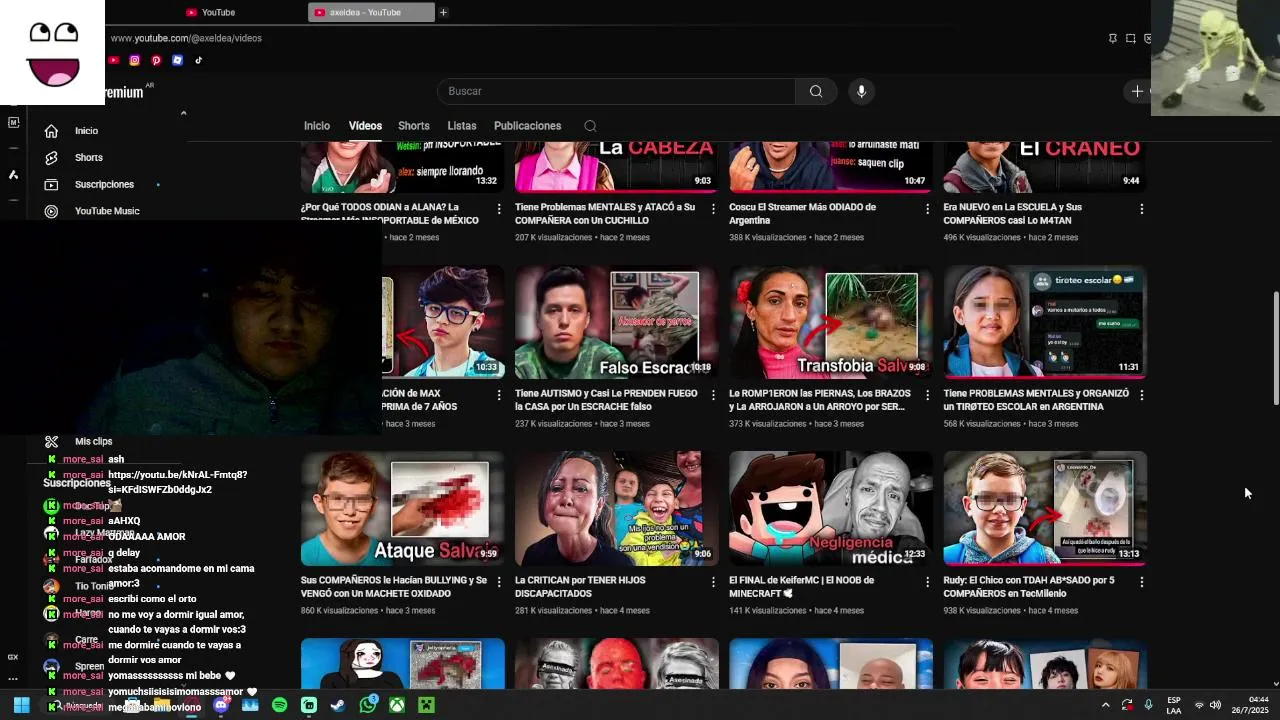Open 'Rudy: El Chico con TDAH' title link
Screen dimensions: 1280x720
(1029, 586)
